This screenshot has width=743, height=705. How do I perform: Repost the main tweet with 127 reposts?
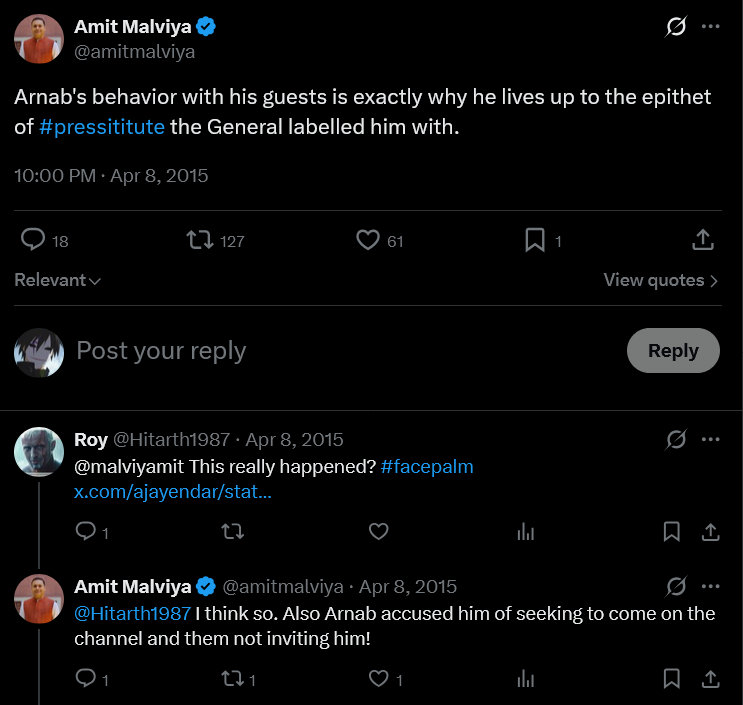tap(200, 240)
